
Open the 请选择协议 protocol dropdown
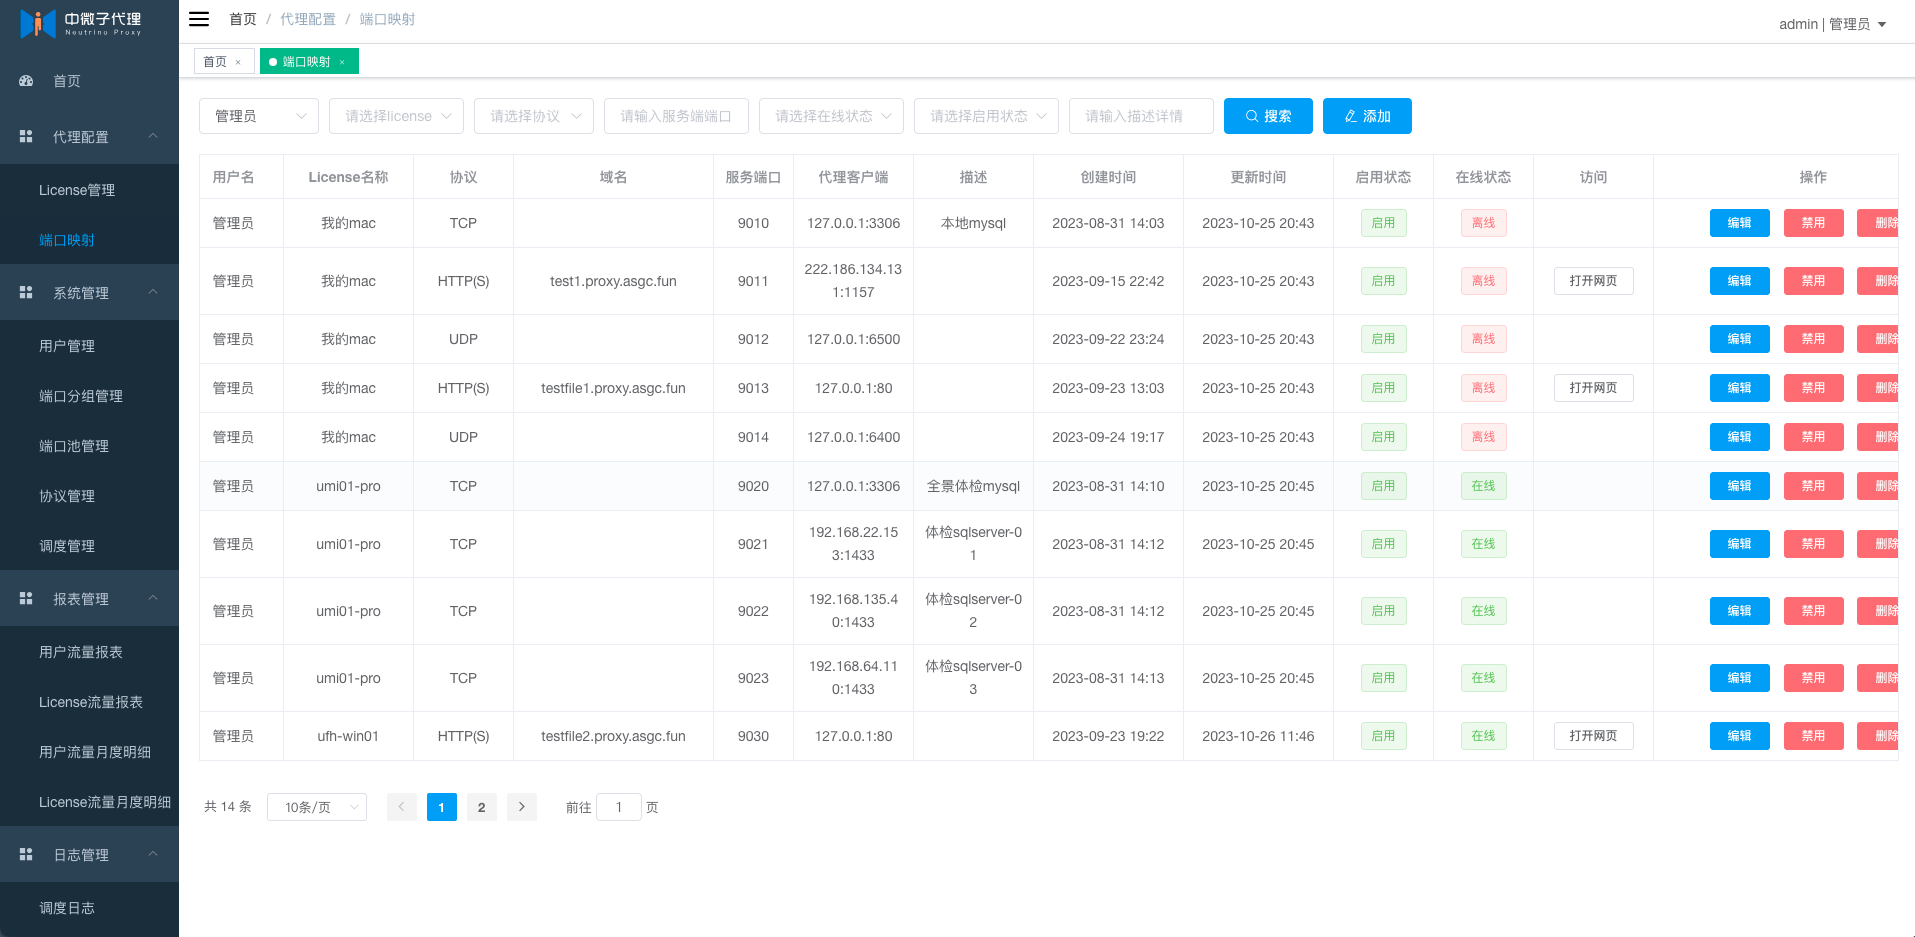(534, 116)
